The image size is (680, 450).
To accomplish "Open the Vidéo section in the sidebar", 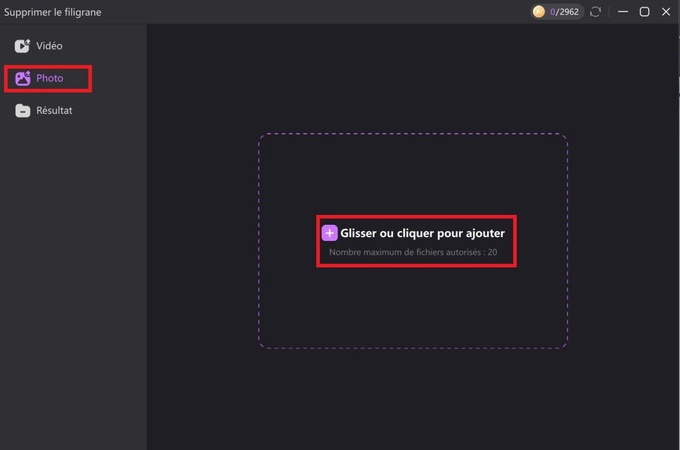I will [x=39, y=46].
